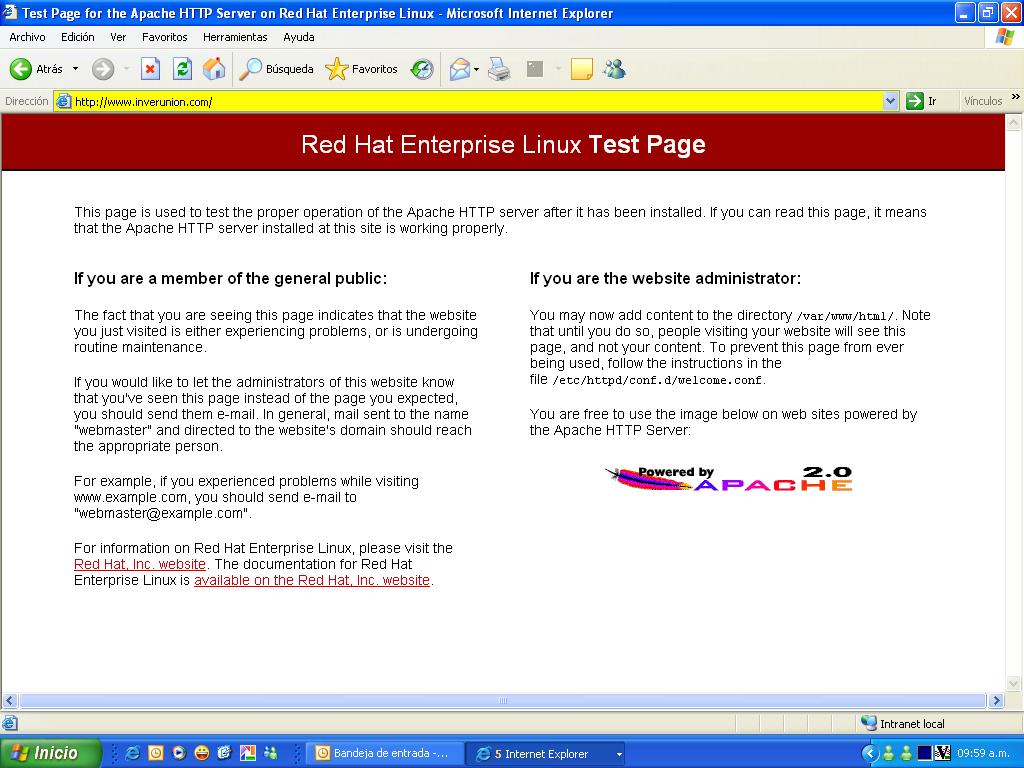Click the greyed Edit toolbar icon
Image resolution: width=1024 pixels, height=768 pixels.
pyautogui.click(x=535, y=69)
